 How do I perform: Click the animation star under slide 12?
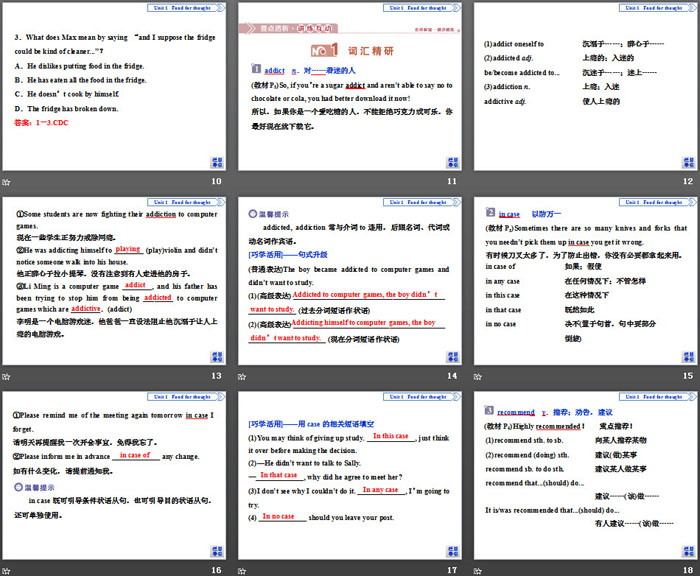(478, 181)
